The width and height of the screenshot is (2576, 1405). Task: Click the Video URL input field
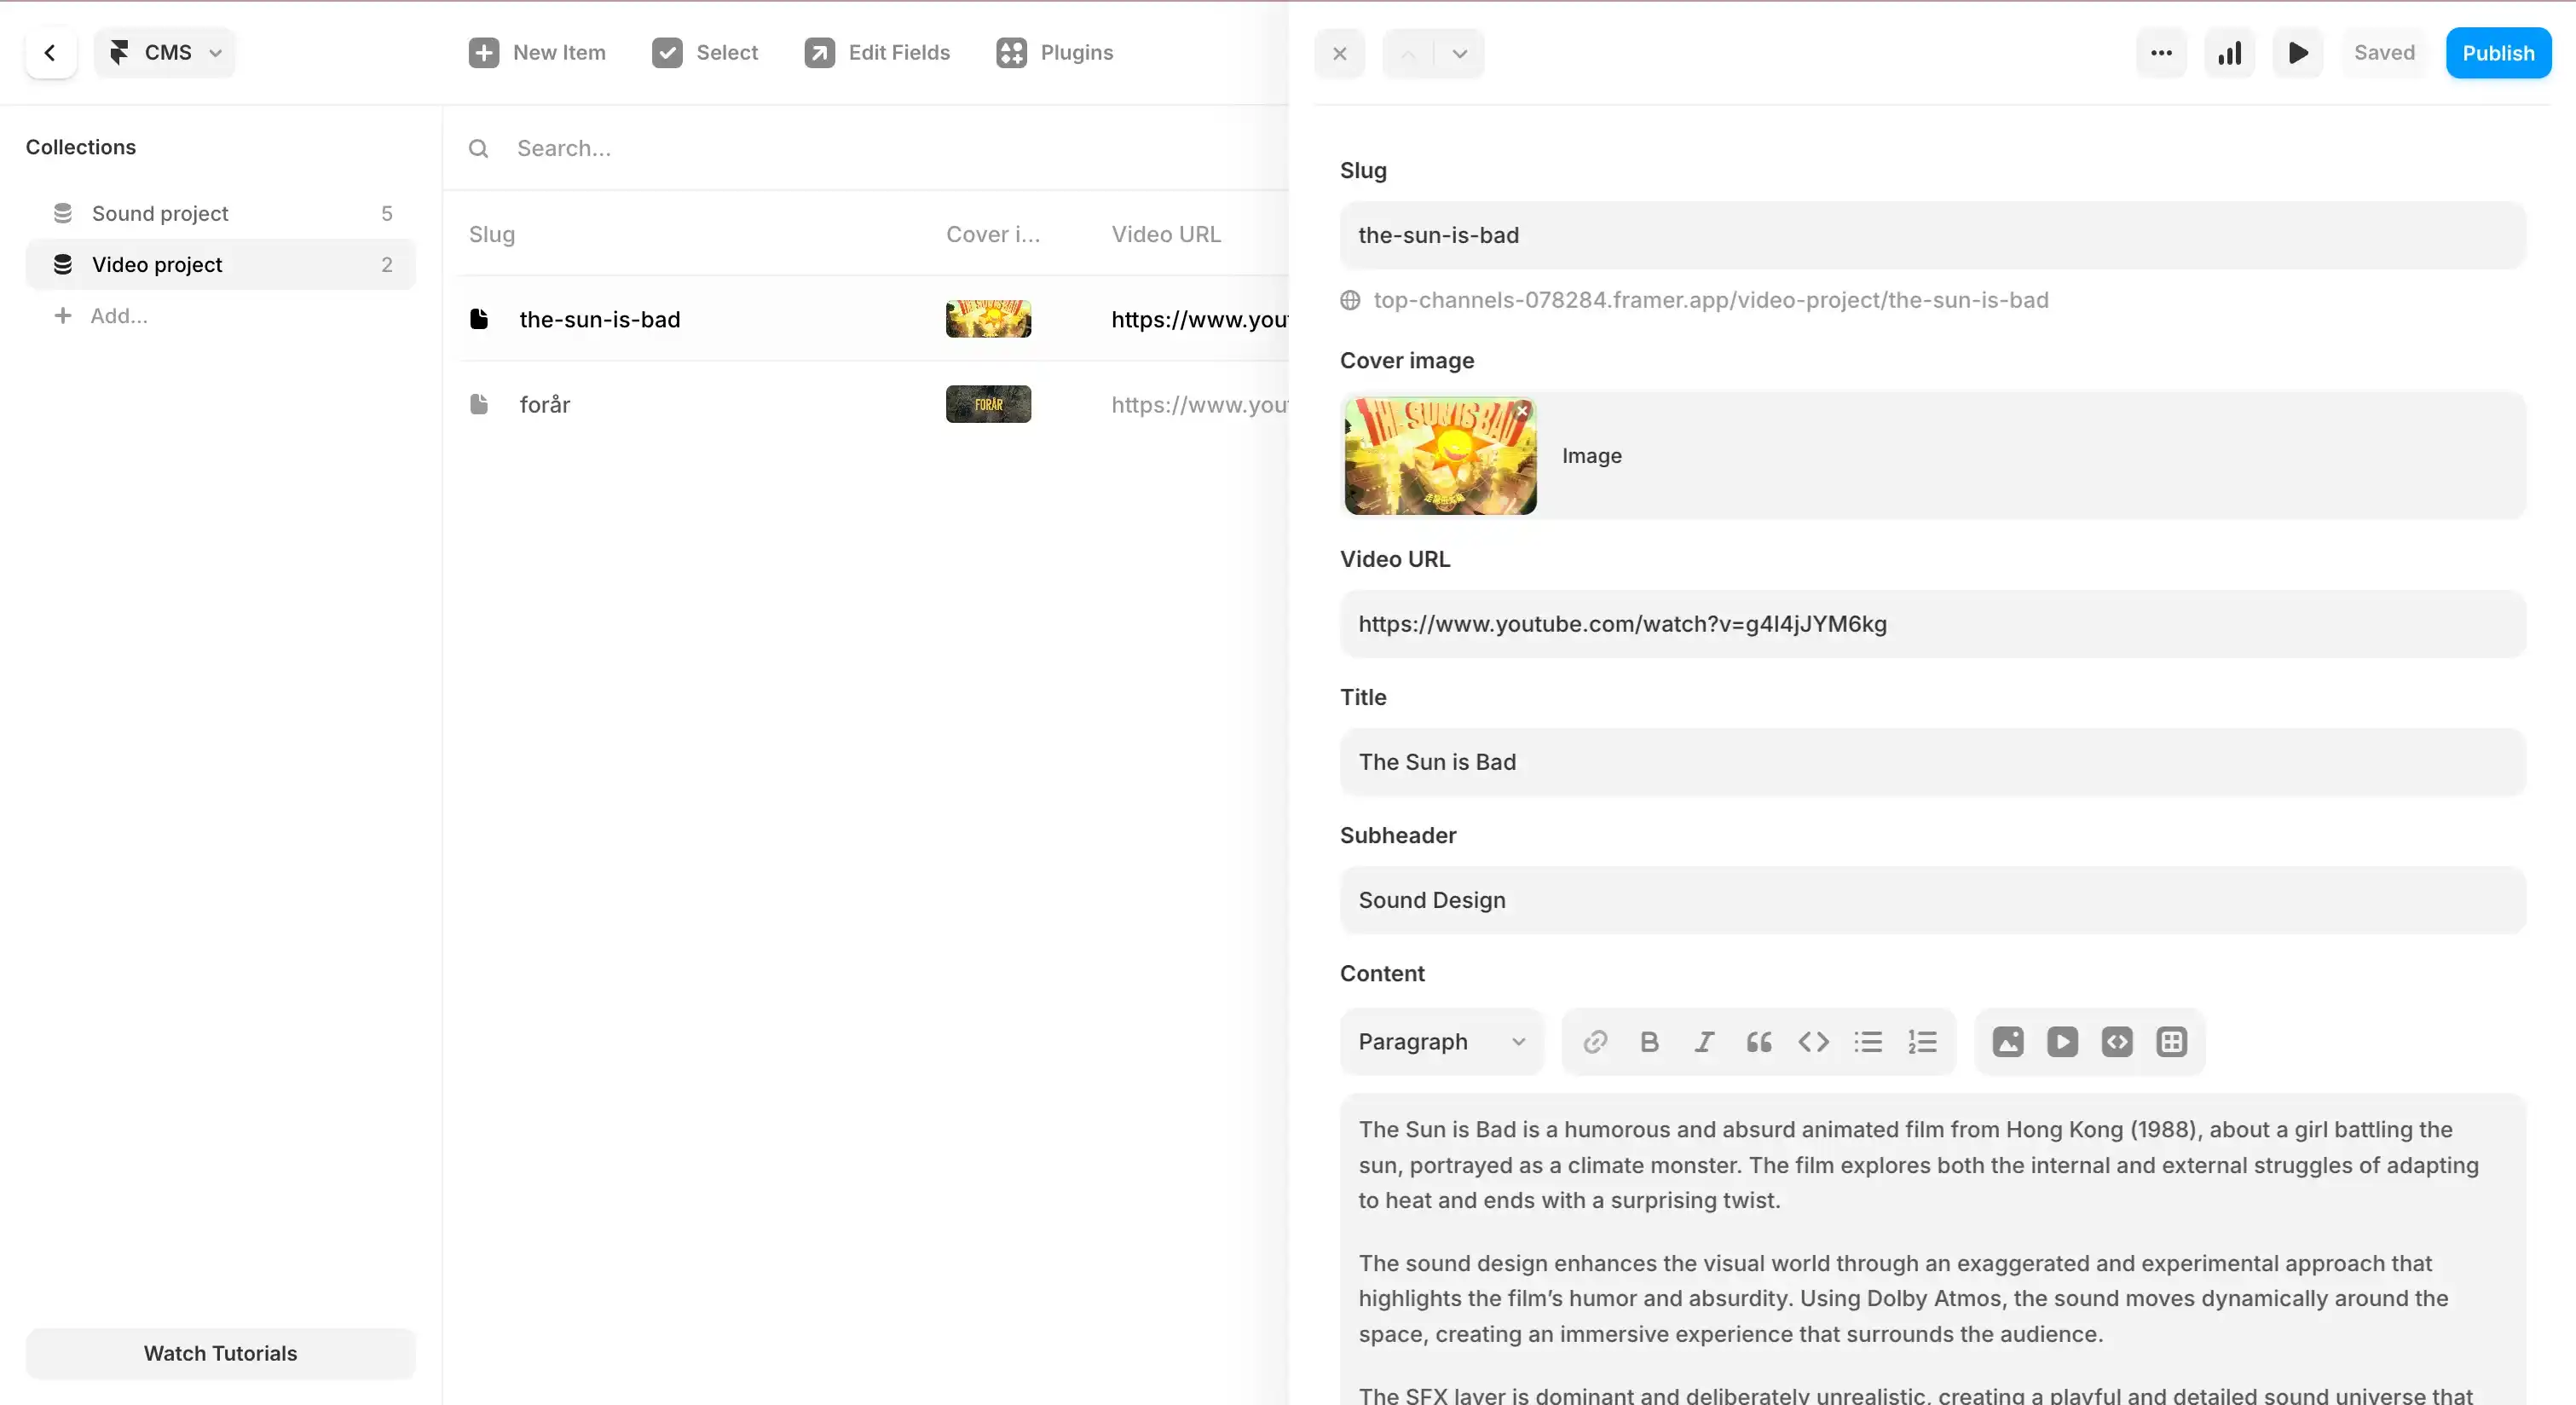[1932, 624]
